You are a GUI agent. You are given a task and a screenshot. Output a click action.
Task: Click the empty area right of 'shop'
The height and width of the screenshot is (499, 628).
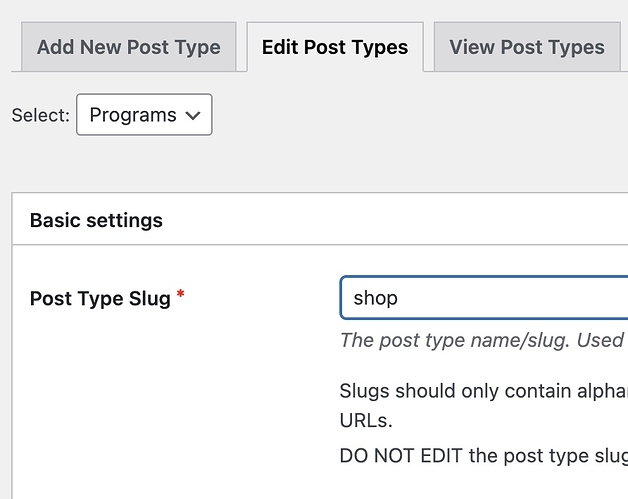[x=520, y=298]
